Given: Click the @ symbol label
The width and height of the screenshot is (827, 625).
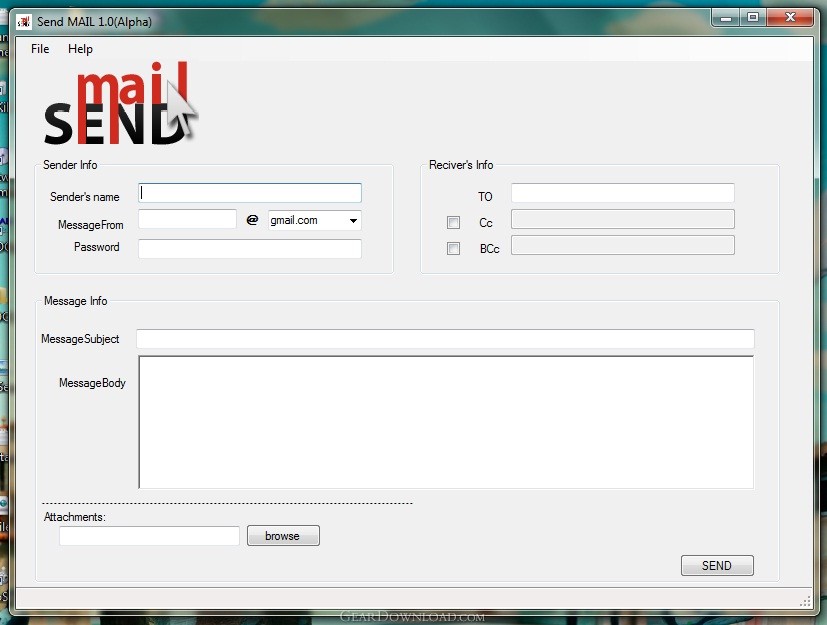Looking at the screenshot, I should tap(252, 219).
